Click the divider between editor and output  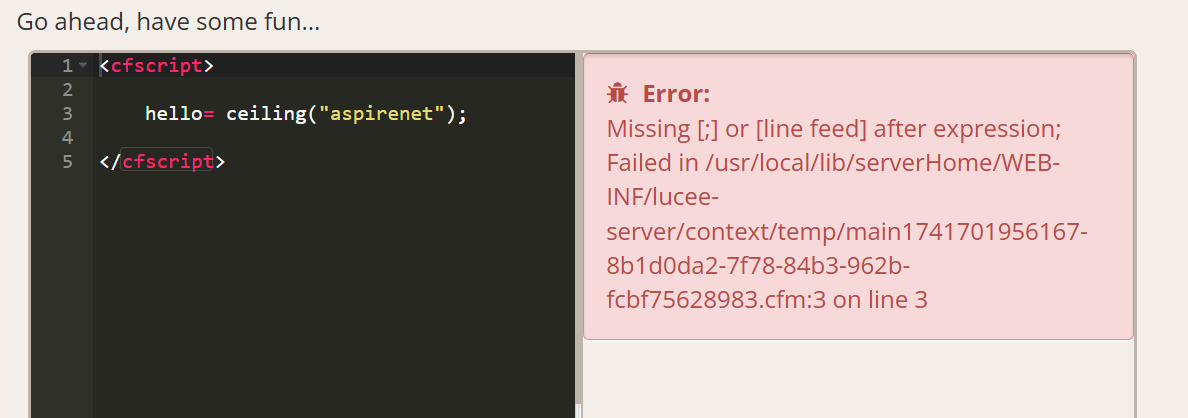tap(579, 235)
